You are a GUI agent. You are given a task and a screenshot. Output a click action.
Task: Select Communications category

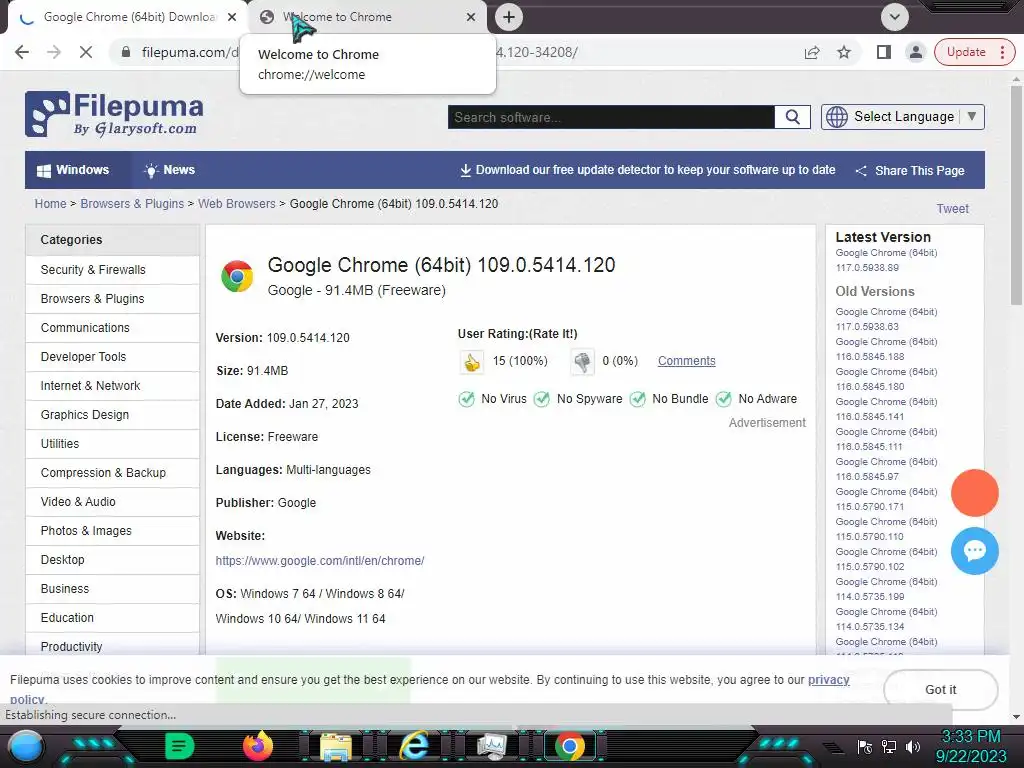point(112,328)
